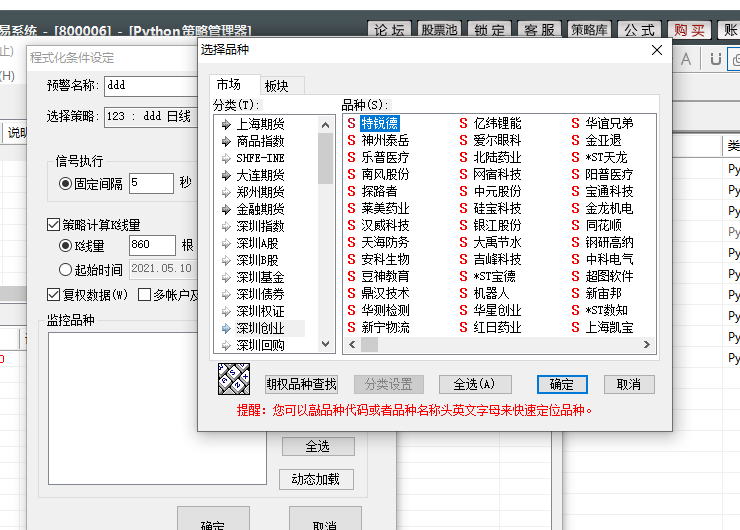The image size is (740, 530).
Task: Pick the 网宿科技 stock entry
Action: coord(496,175)
